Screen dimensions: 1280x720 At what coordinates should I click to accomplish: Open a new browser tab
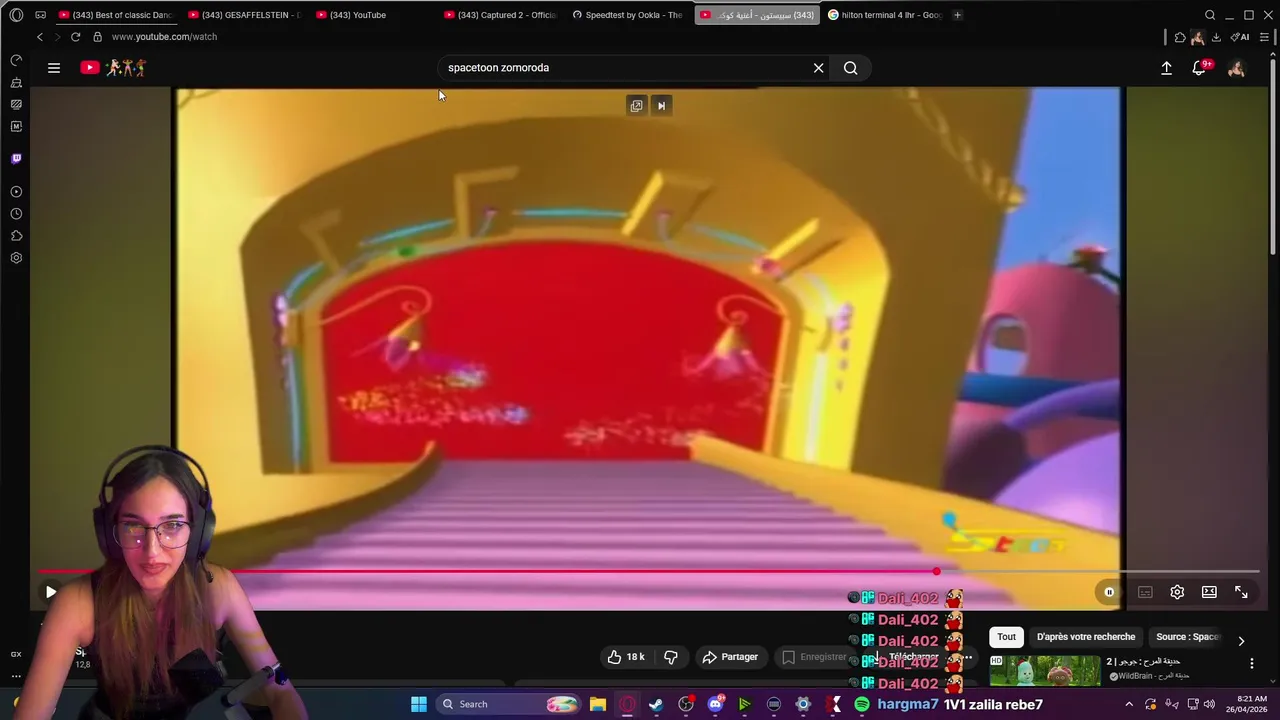957,15
